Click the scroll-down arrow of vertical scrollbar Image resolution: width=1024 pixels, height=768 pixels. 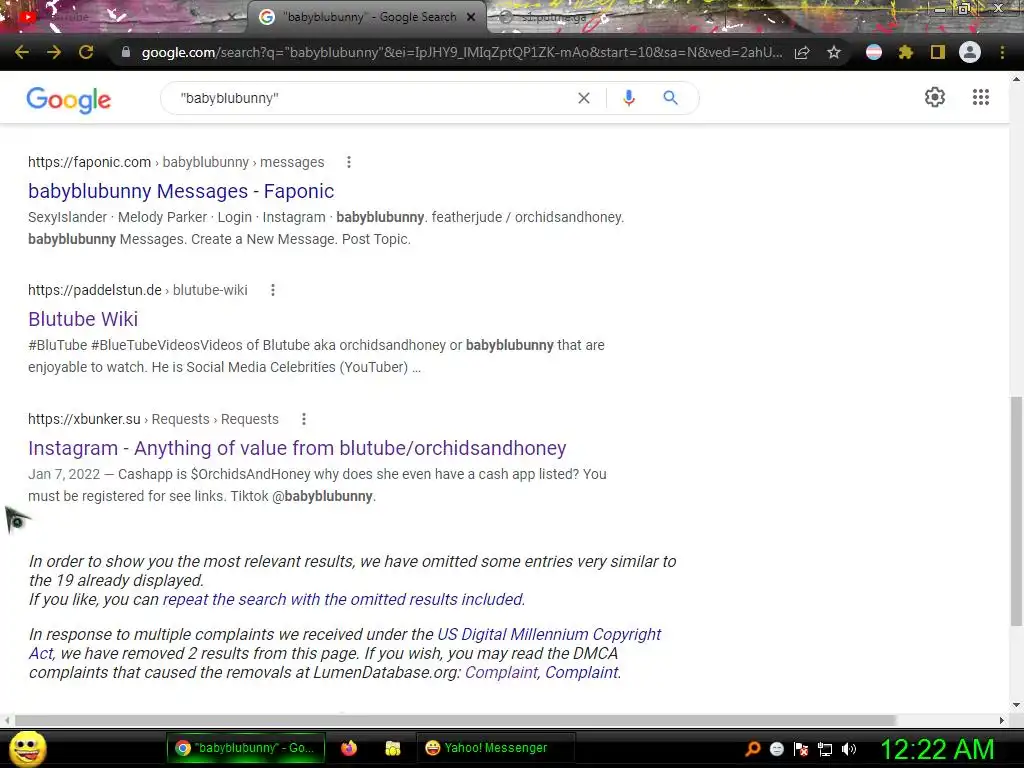pyautogui.click(x=1016, y=705)
